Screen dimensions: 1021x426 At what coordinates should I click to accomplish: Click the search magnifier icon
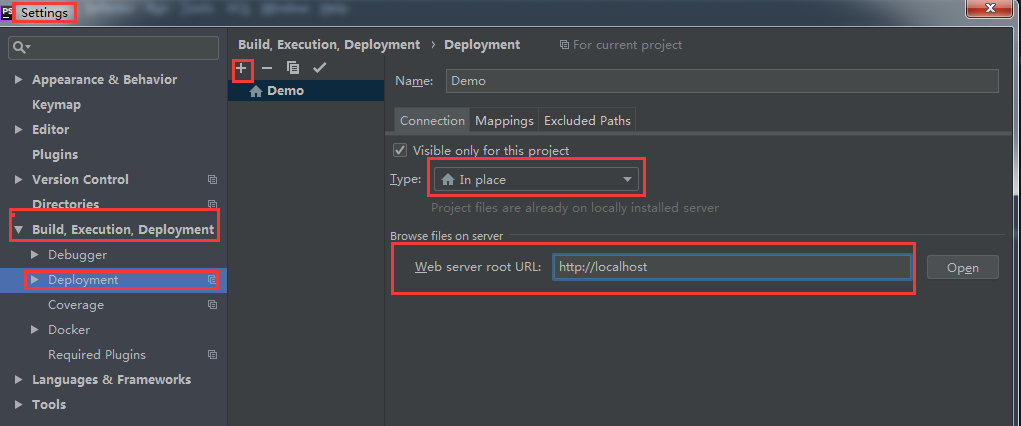(20, 48)
